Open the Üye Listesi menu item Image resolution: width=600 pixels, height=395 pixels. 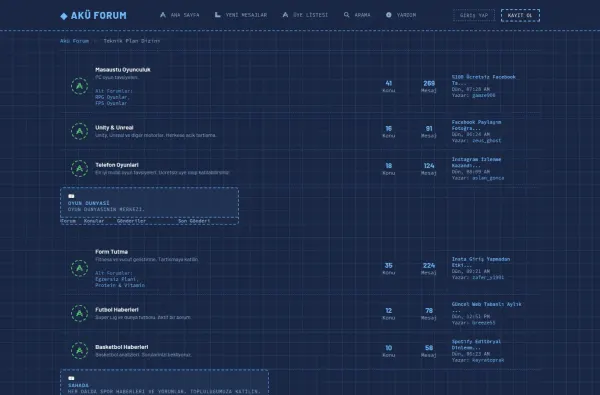(305, 15)
